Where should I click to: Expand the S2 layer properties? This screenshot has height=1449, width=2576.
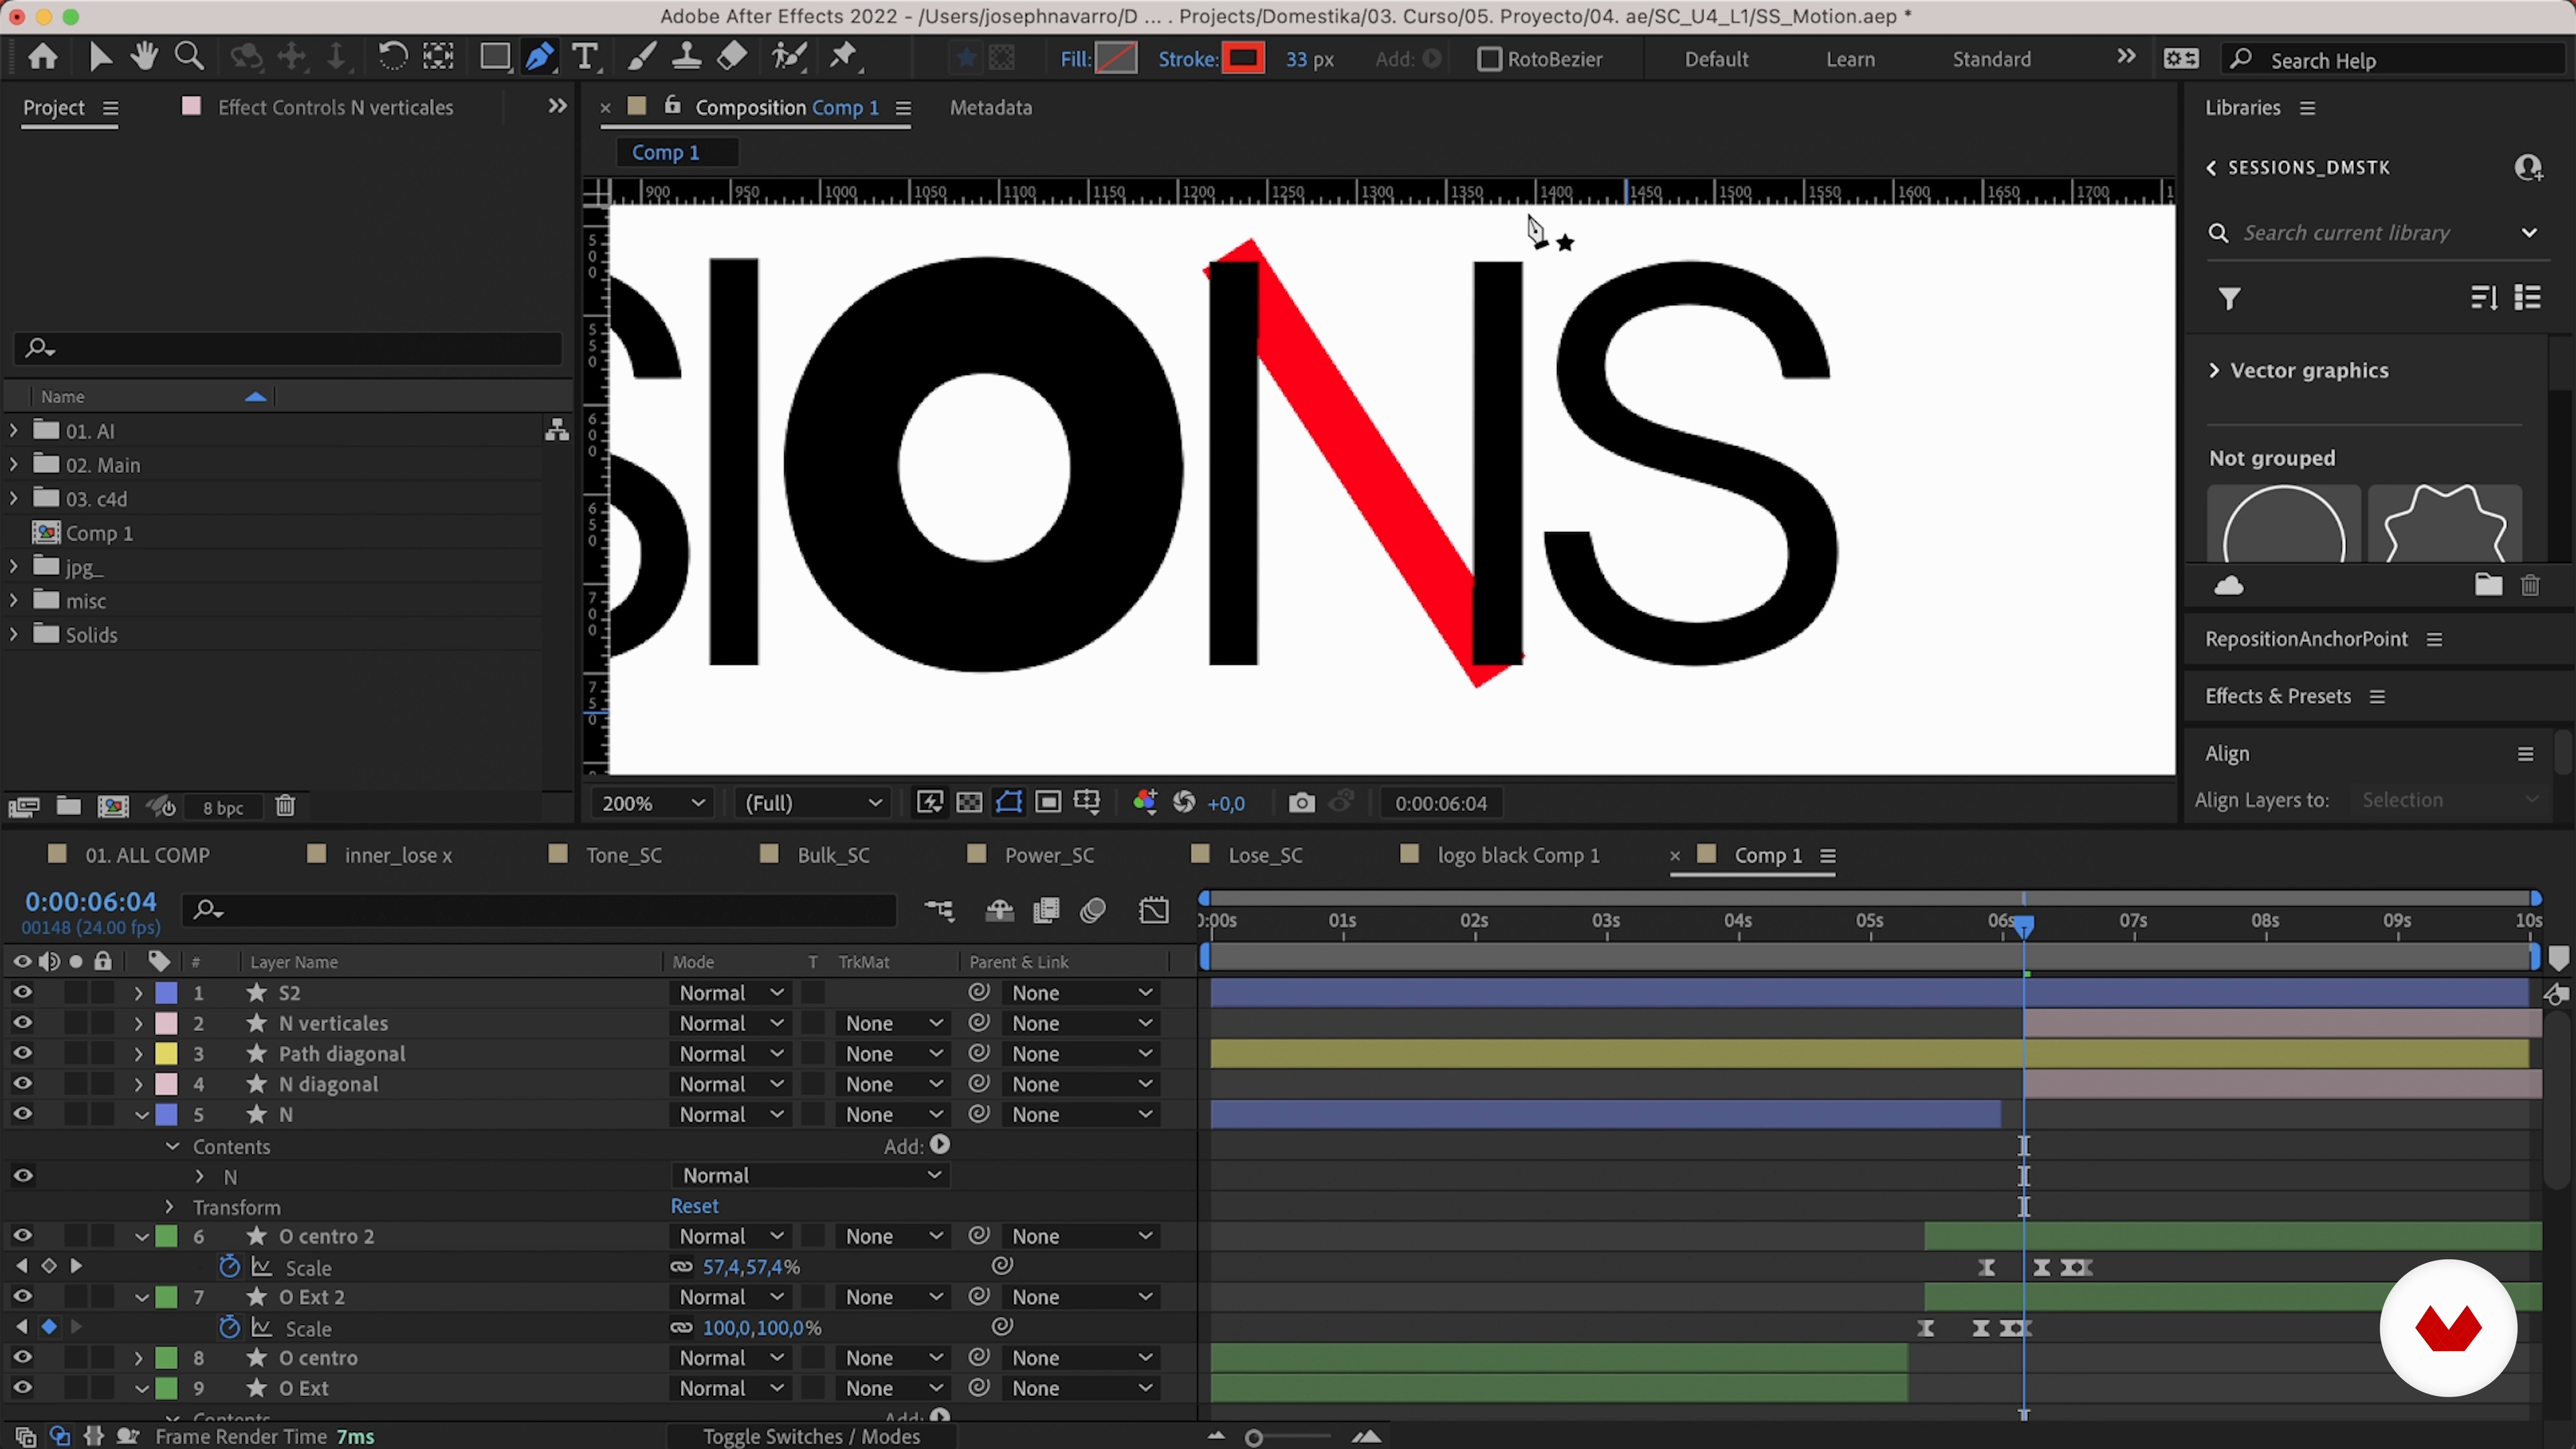pos(138,993)
